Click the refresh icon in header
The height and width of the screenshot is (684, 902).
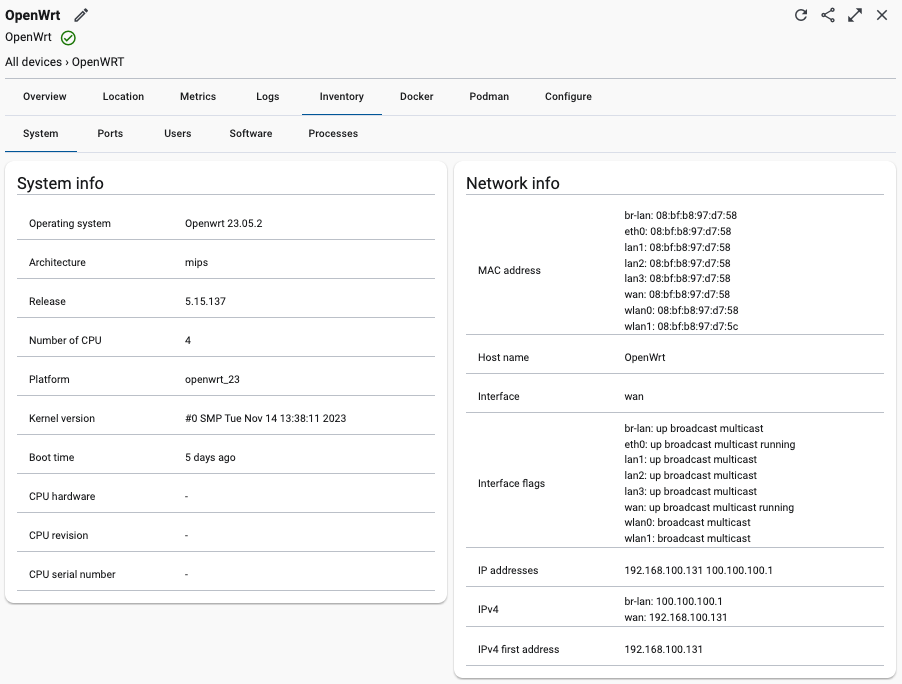(801, 15)
